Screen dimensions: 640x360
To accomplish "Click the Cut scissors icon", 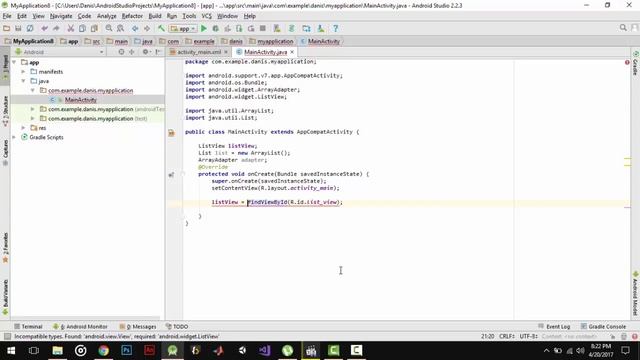I will click(71, 28).
